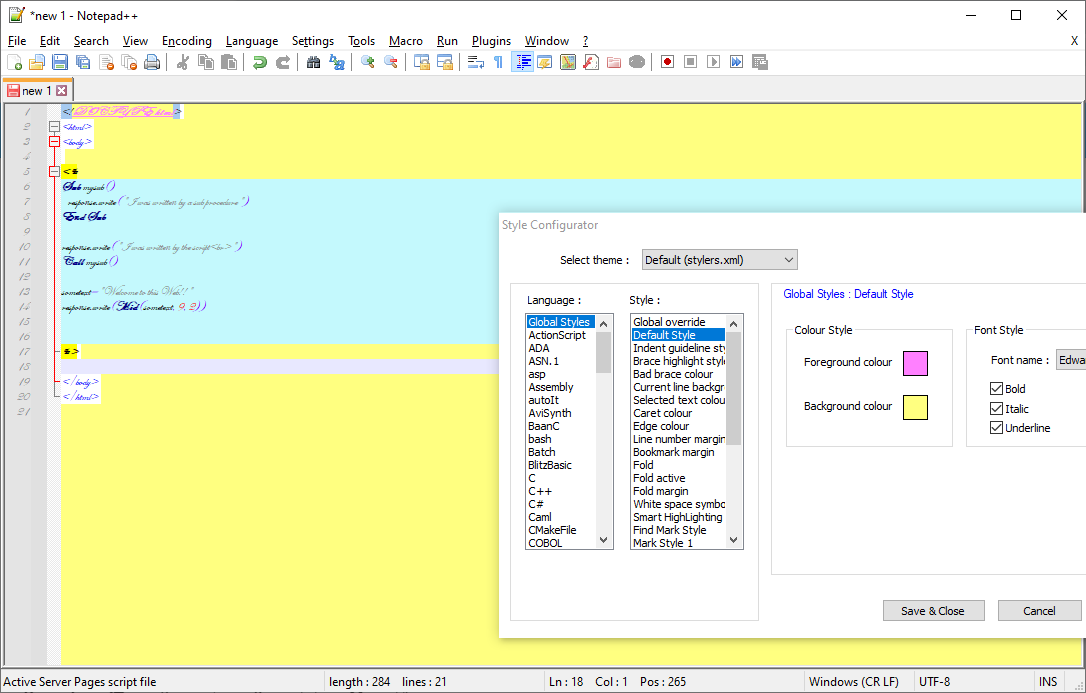The image size is (1086, 693).
Task: Open the Settings menu
Action: coord(313,41)
